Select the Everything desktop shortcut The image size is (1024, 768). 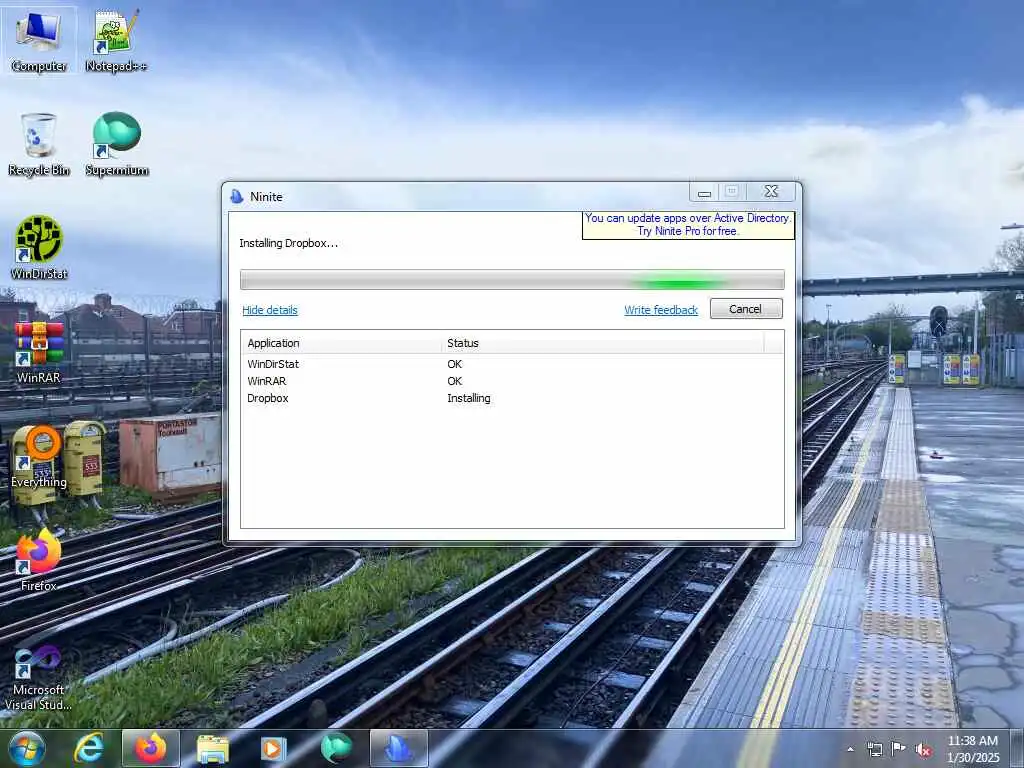pos(39,456)
